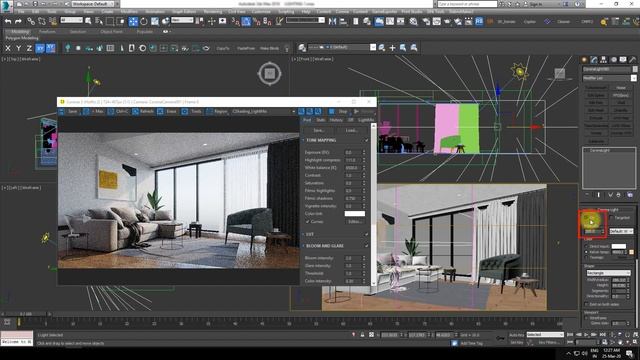Open the render element channel dropdown

263,111
